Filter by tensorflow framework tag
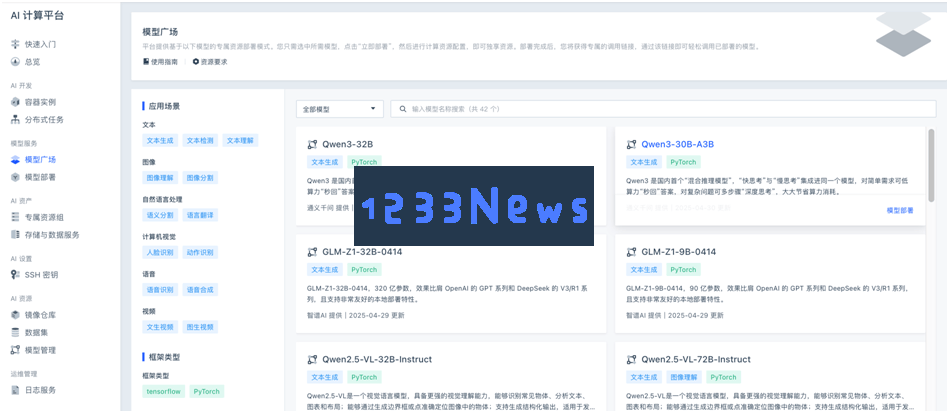This screenshot has width=949, height=413. pos(163,391)
